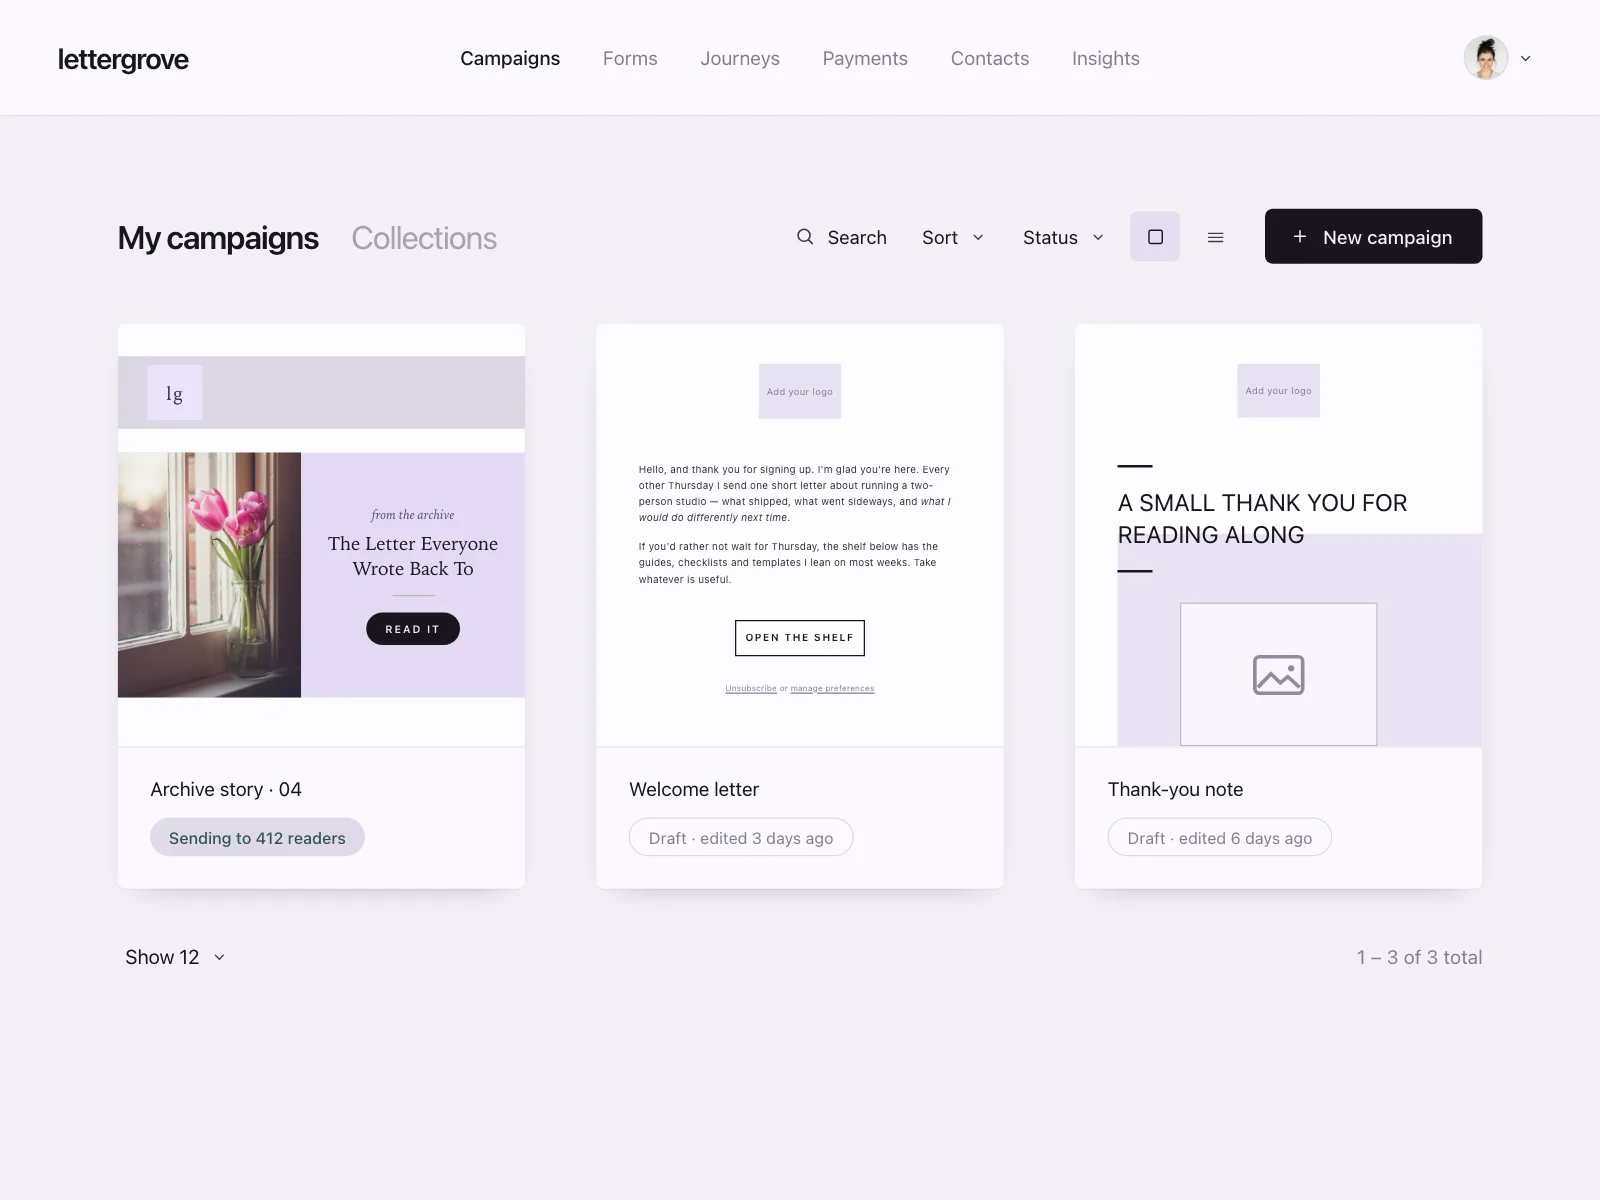Click the READ IT button in Archive story

point(413,629)
